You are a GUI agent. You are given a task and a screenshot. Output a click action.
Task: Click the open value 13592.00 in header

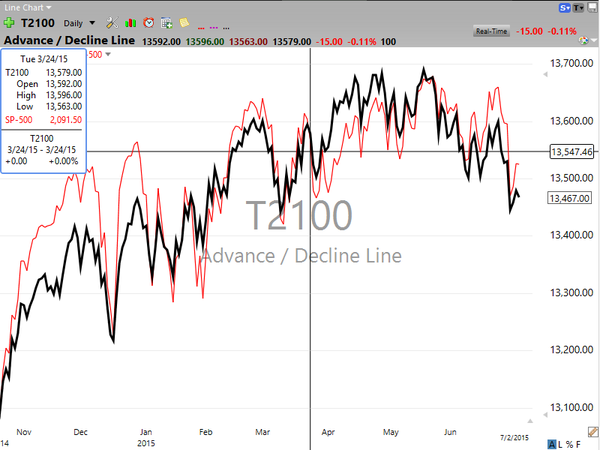tap(161, 41)
